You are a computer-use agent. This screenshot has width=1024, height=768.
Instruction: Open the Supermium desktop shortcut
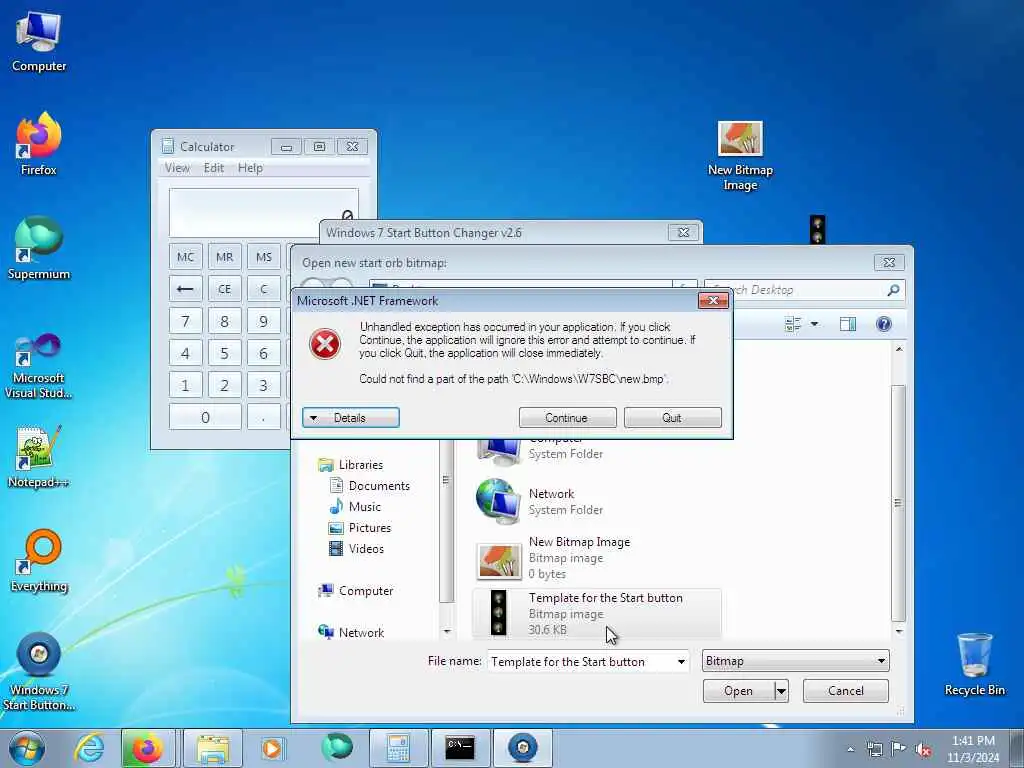pyautogui.click(x=39, y=248)
